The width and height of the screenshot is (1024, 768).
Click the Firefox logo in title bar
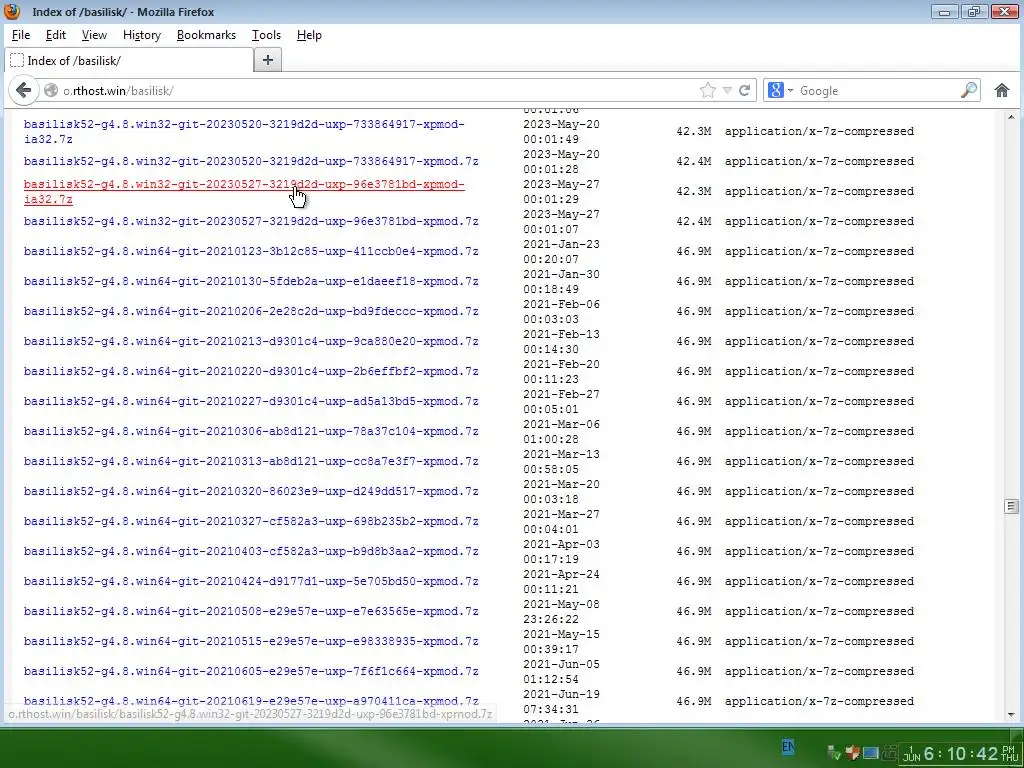[x=12, y=11]
